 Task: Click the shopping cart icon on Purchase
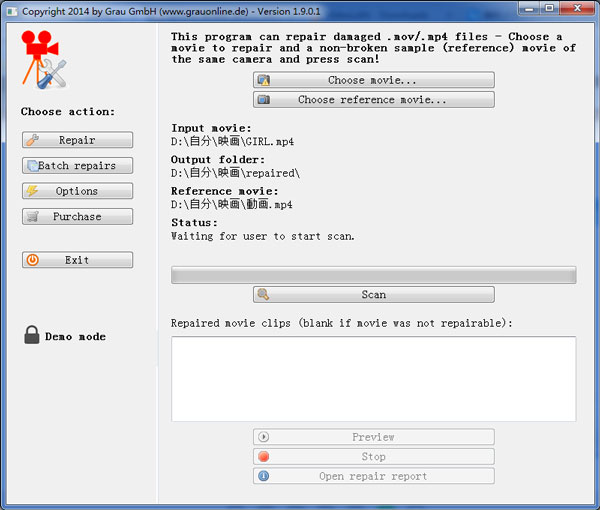(x=33, y=217)
